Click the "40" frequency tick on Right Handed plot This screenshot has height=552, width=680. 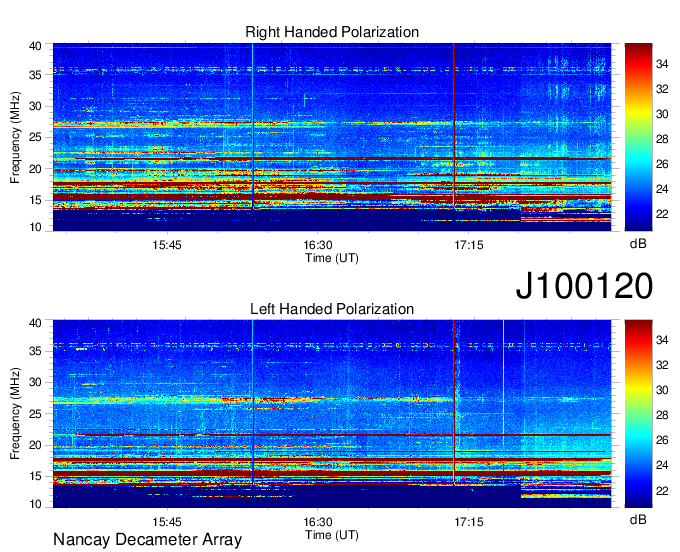(x=35, y=46)
